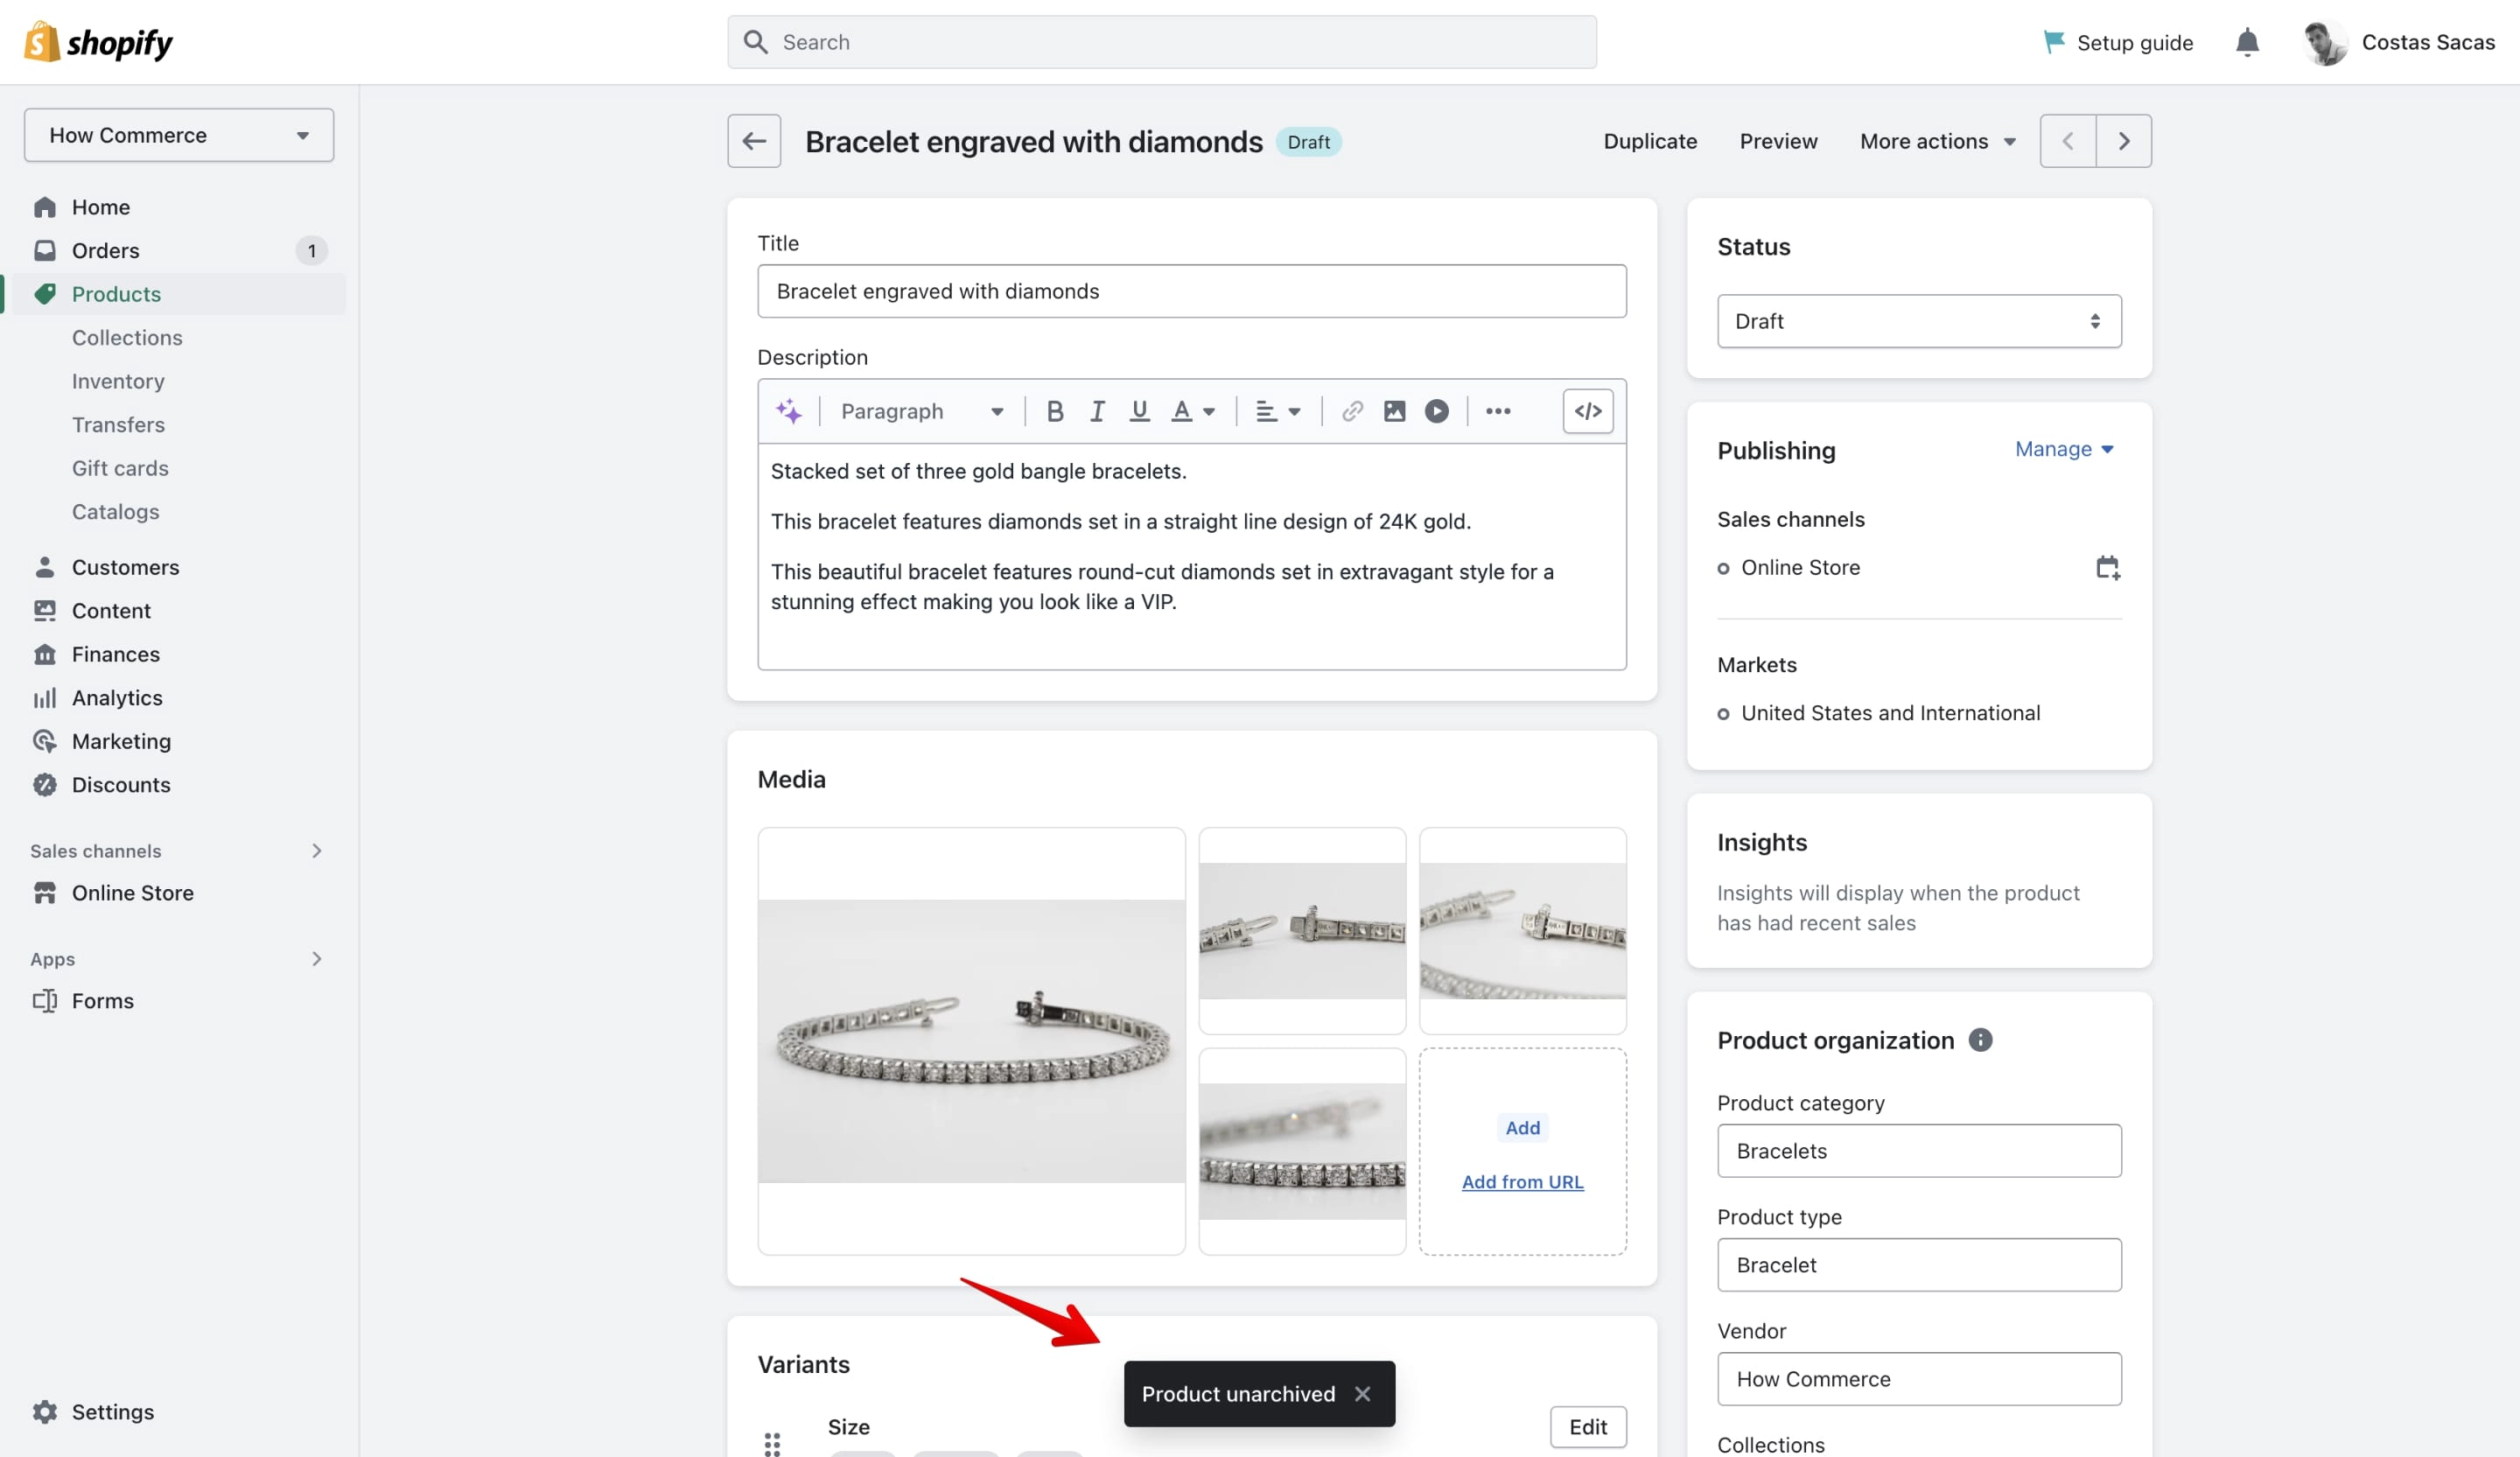
Task: Select the top-middle clasp thumbnail
Action: 1302,931
